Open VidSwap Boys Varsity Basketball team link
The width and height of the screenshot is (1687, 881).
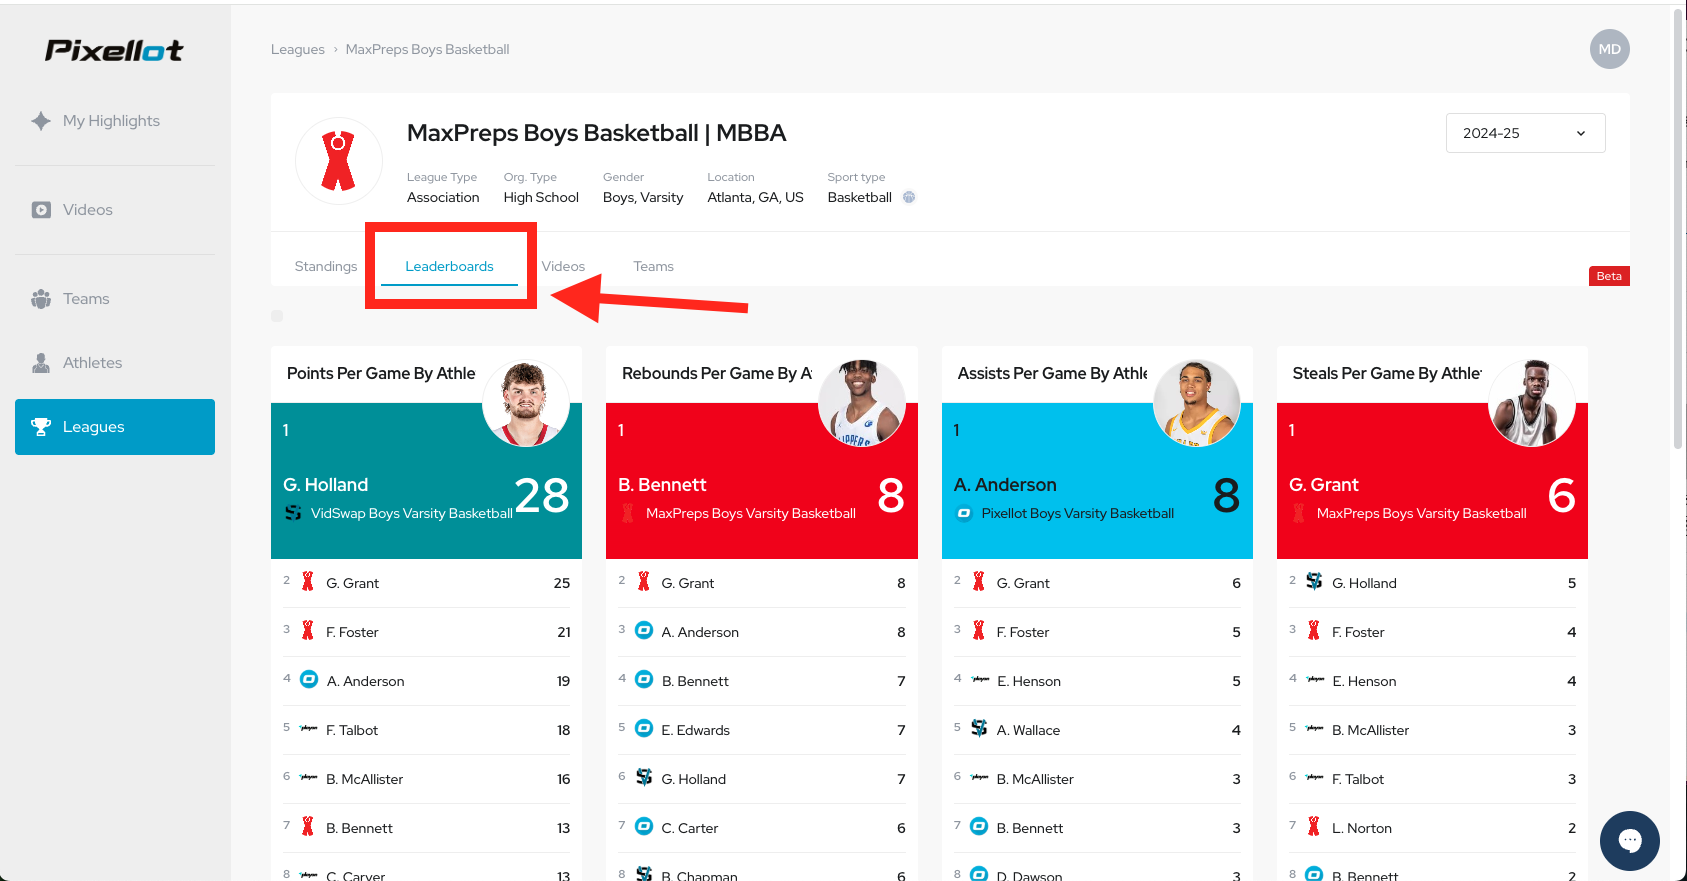[x=411, y=513]
